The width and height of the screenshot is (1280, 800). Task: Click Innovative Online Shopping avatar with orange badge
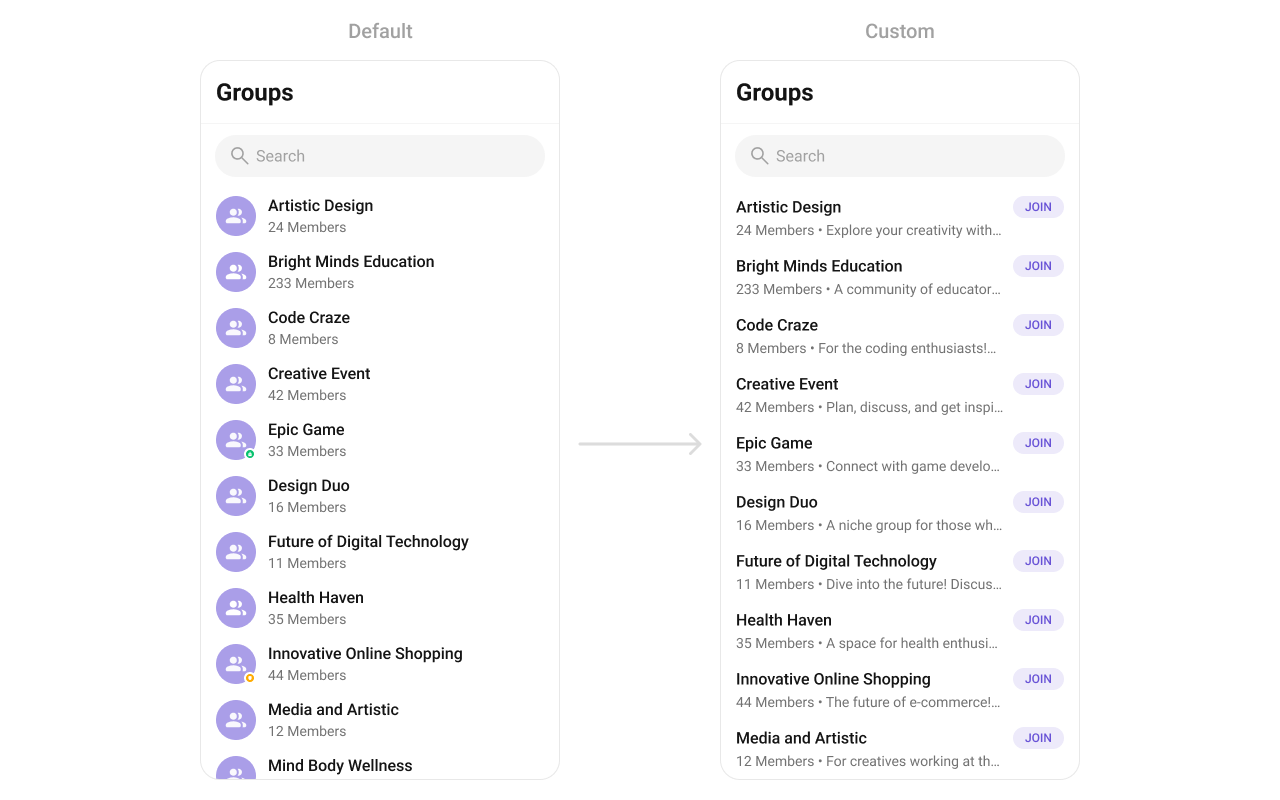click(x=236, y=664)
